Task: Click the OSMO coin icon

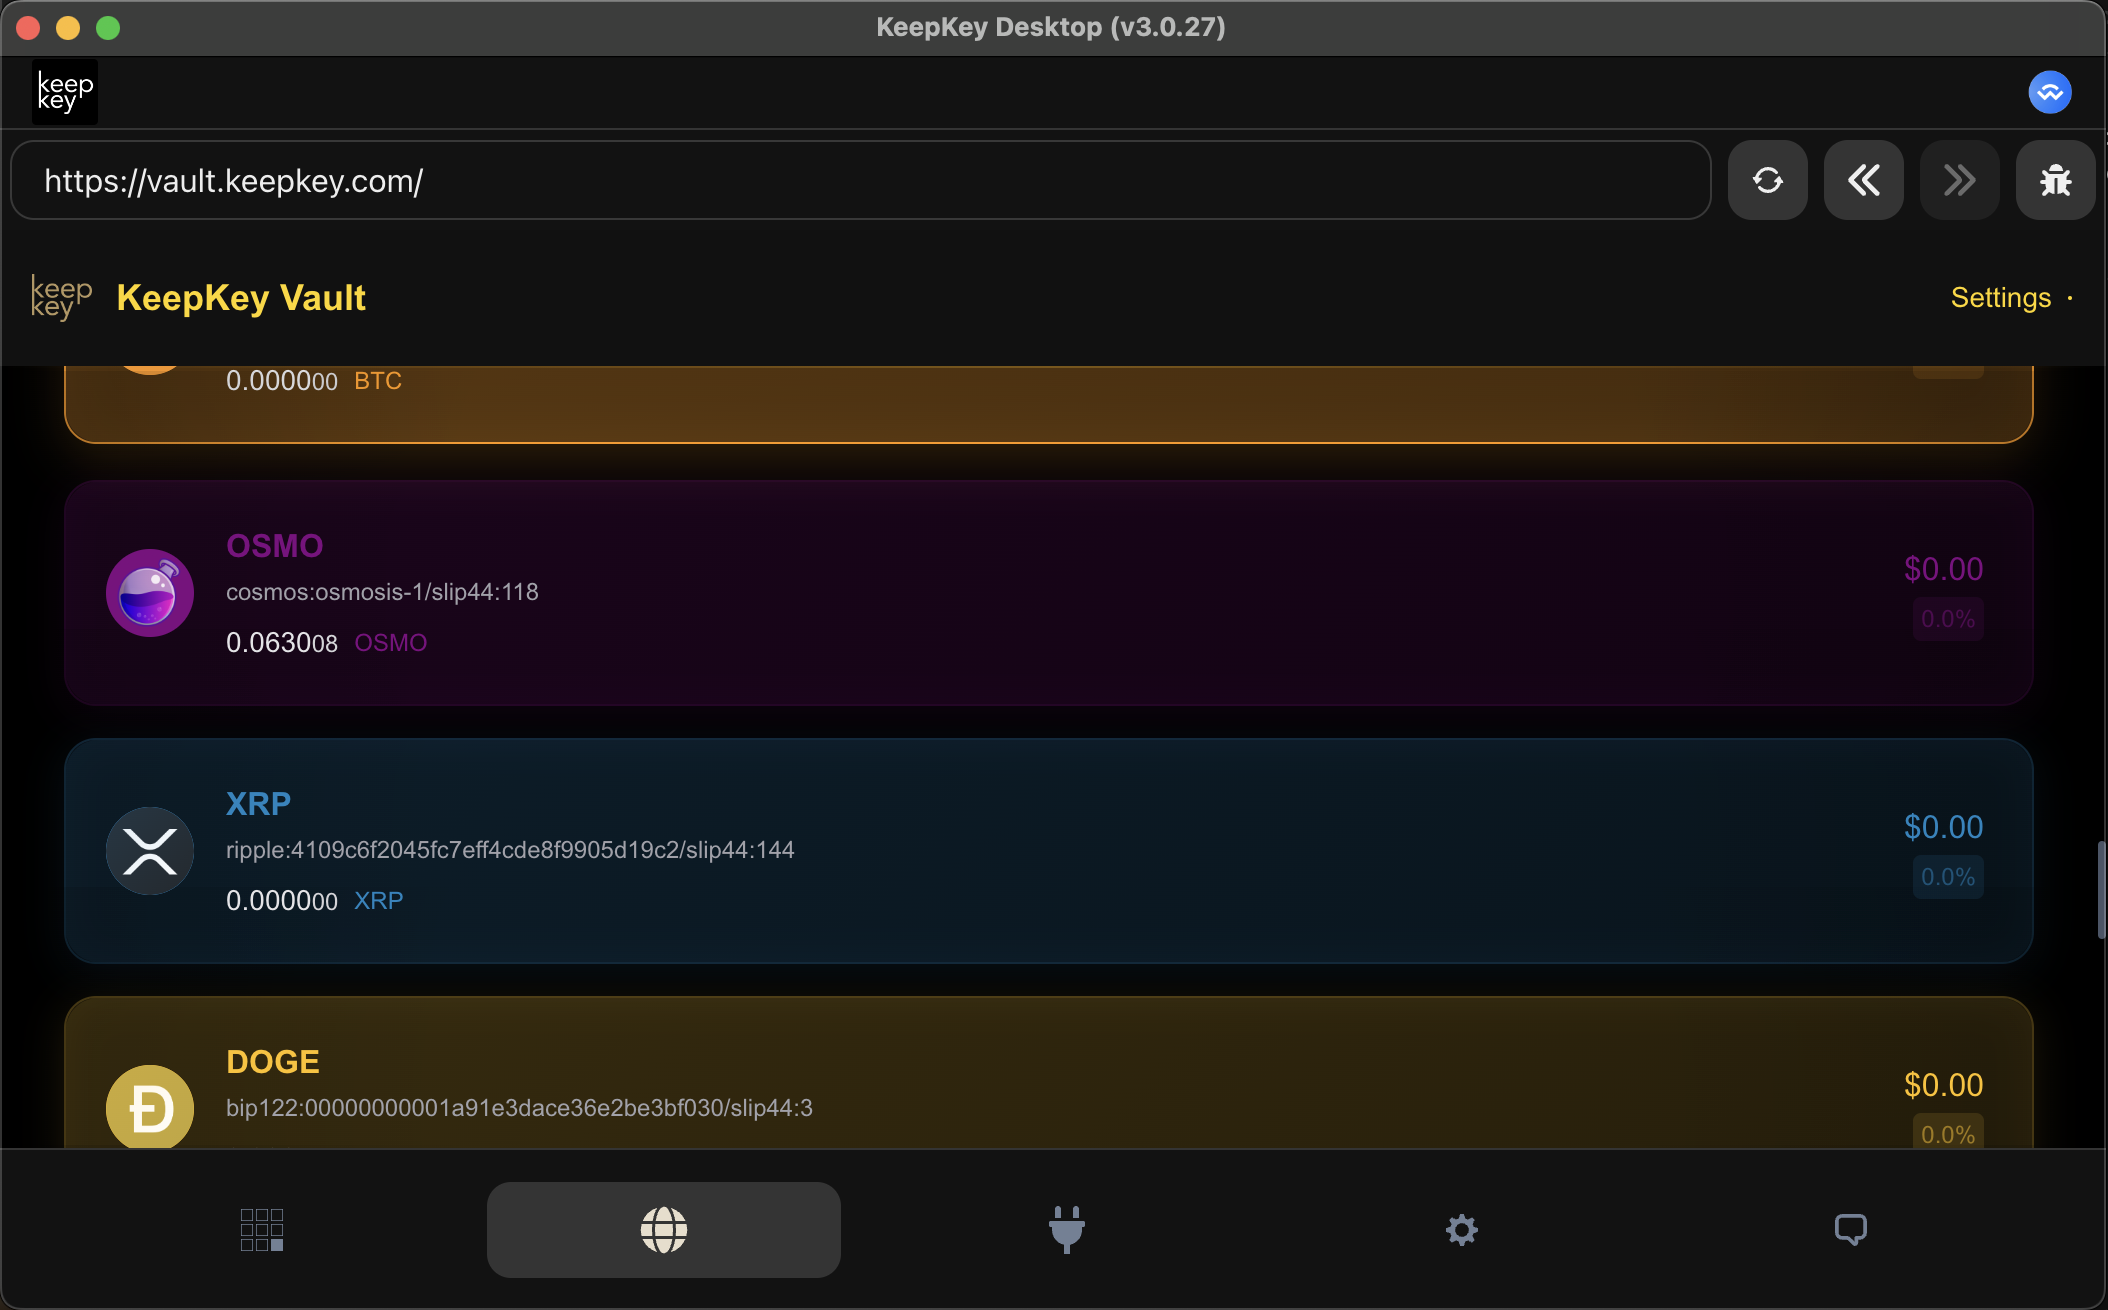Action: pos(150,593)
